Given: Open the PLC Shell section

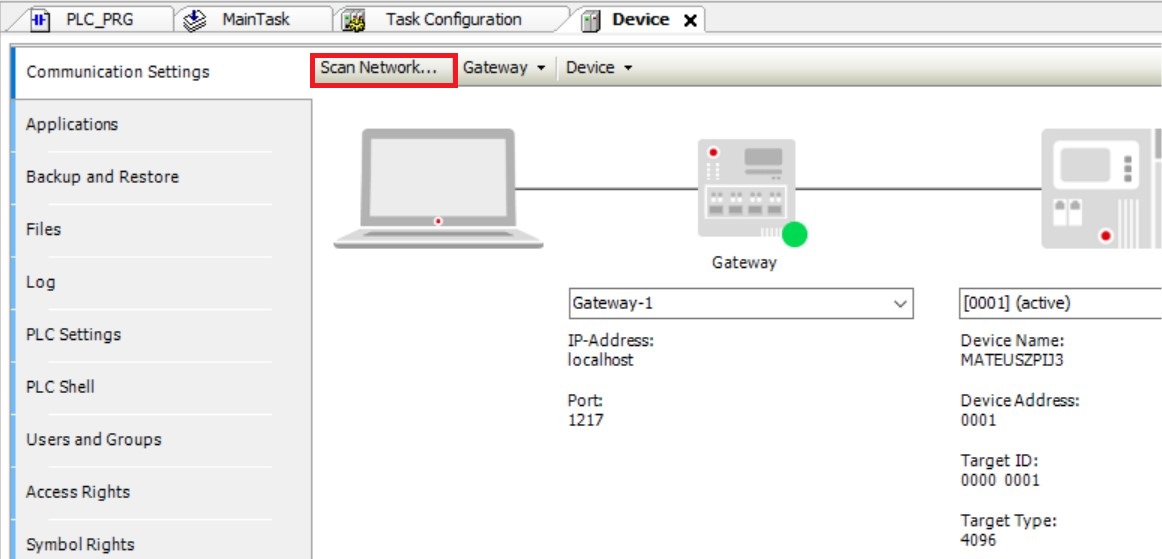Looking at the screenshot, I should tap(62, 387).
